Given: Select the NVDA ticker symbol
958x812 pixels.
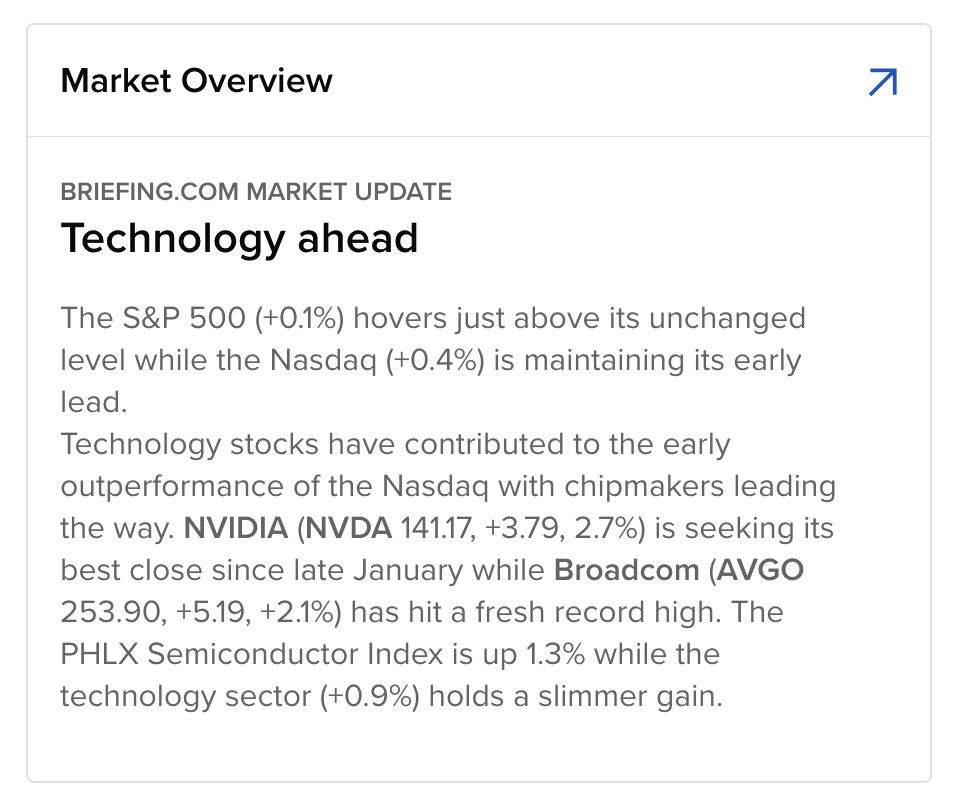Looking at the screenshot, I should pyautogui.click(x=351, y=527).
